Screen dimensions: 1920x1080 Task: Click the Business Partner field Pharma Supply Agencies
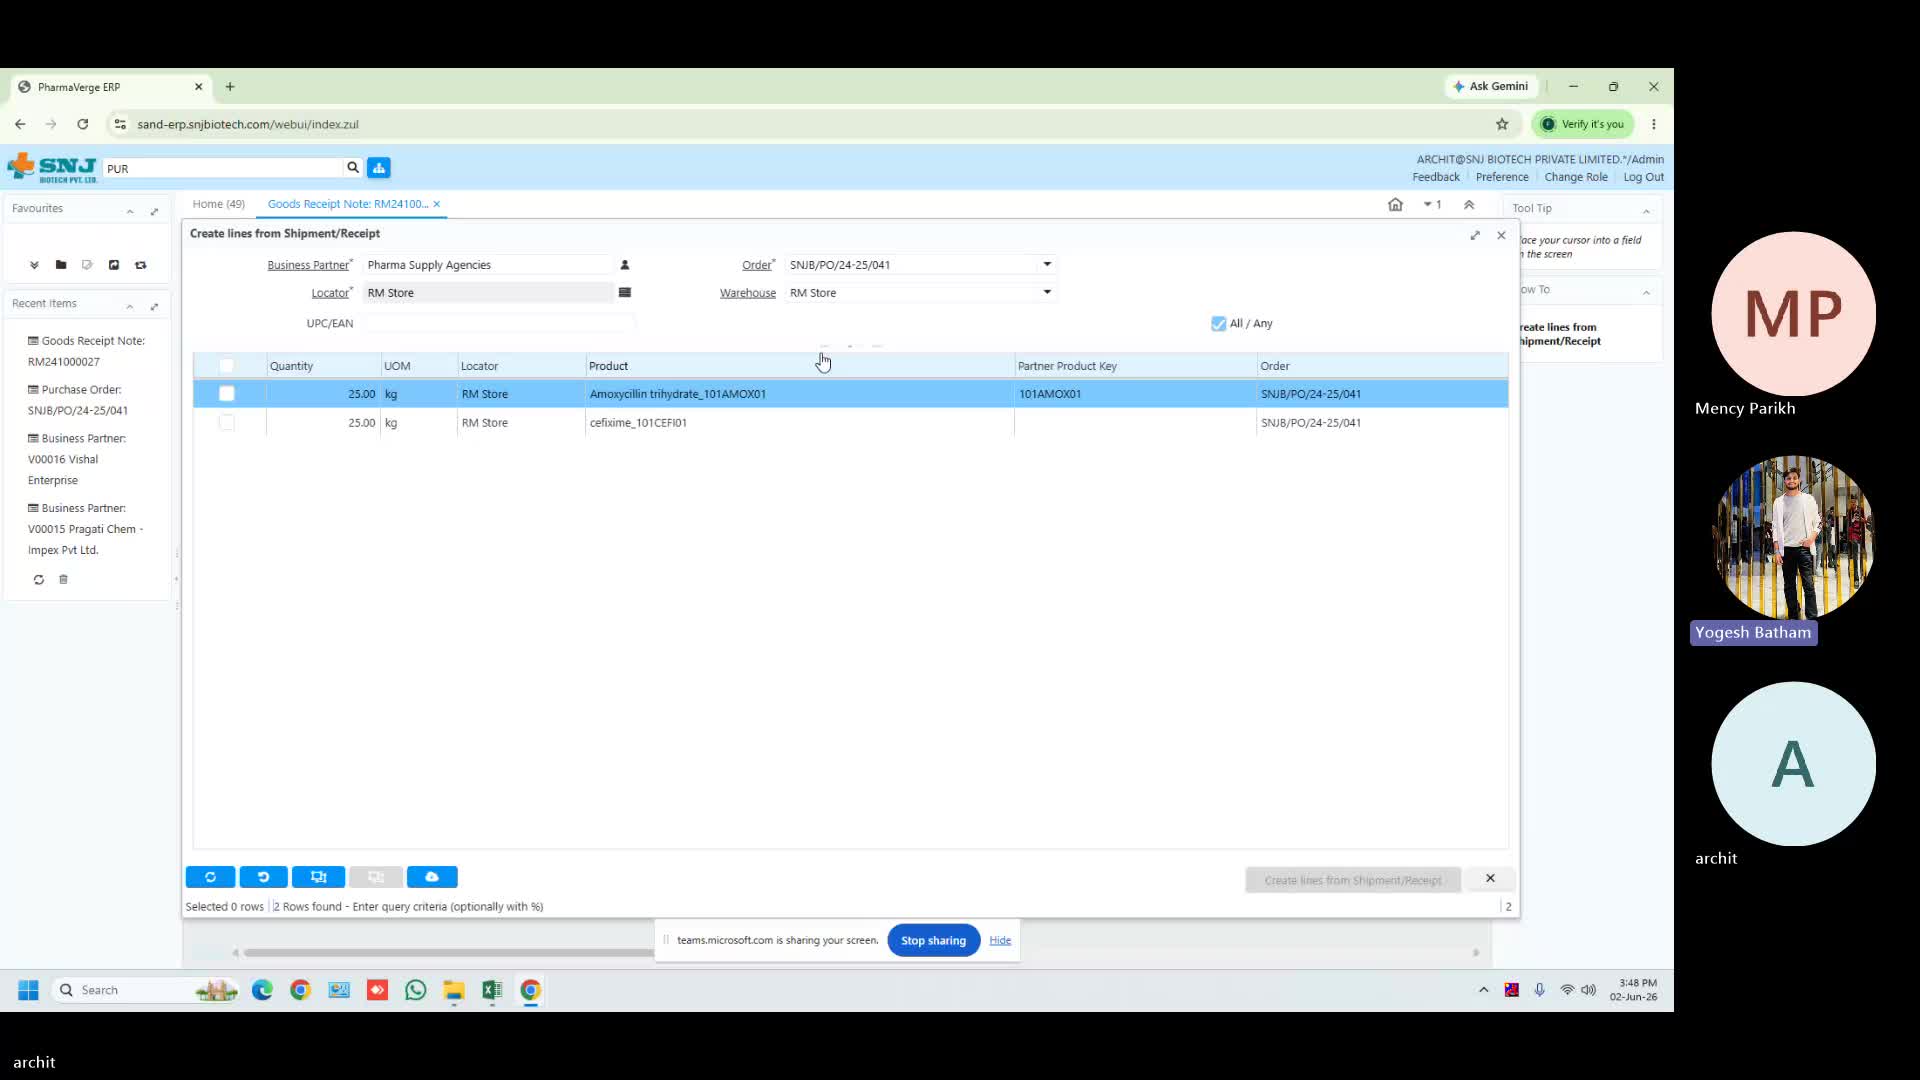pos(488,265)
